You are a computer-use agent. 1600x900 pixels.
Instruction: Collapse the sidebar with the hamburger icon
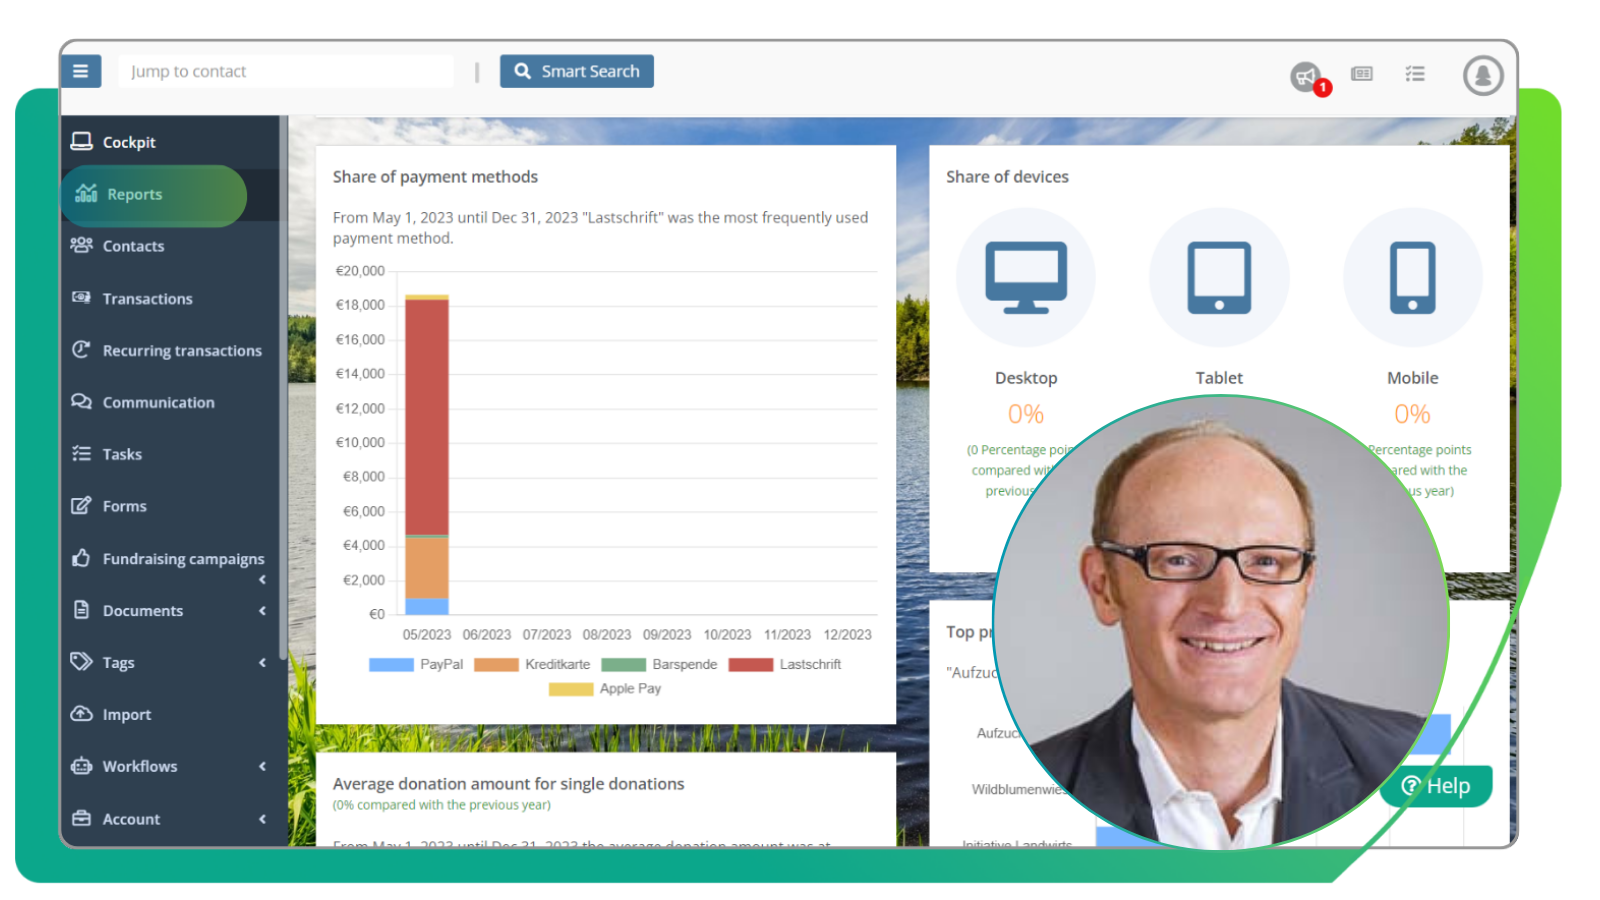pos(81,70)
